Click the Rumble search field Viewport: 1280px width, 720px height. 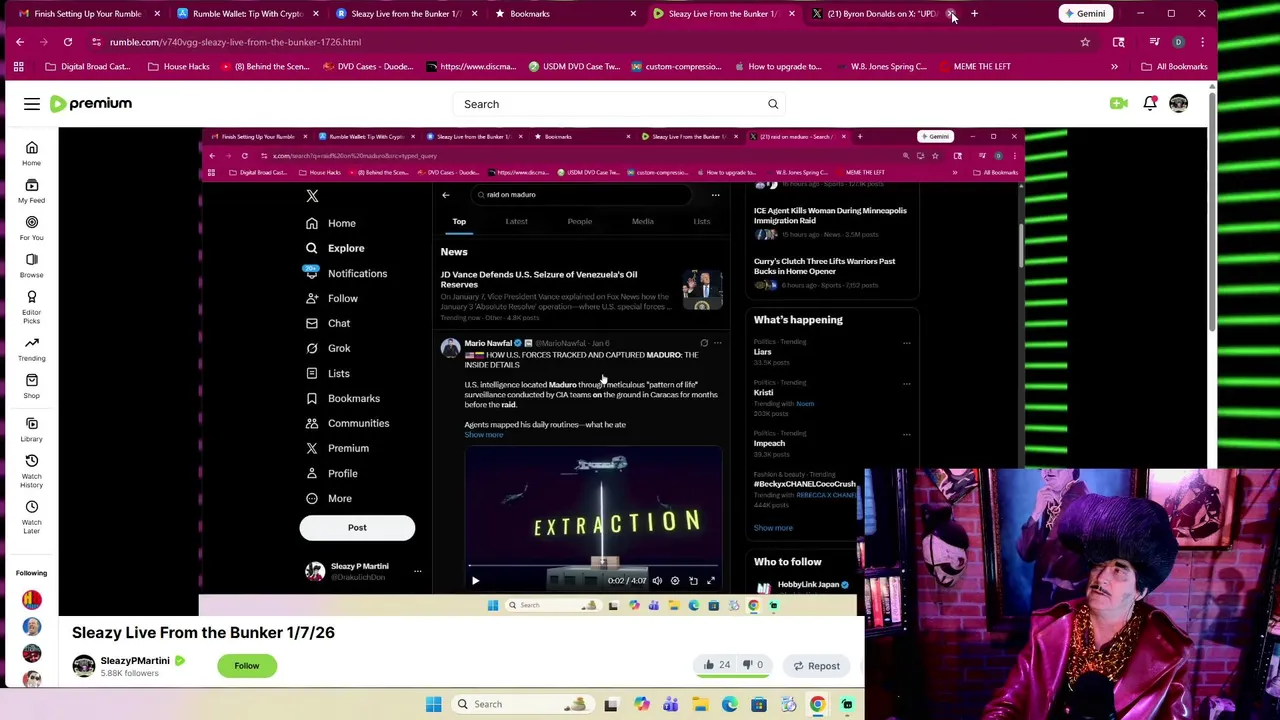click(x=608, y=104)
